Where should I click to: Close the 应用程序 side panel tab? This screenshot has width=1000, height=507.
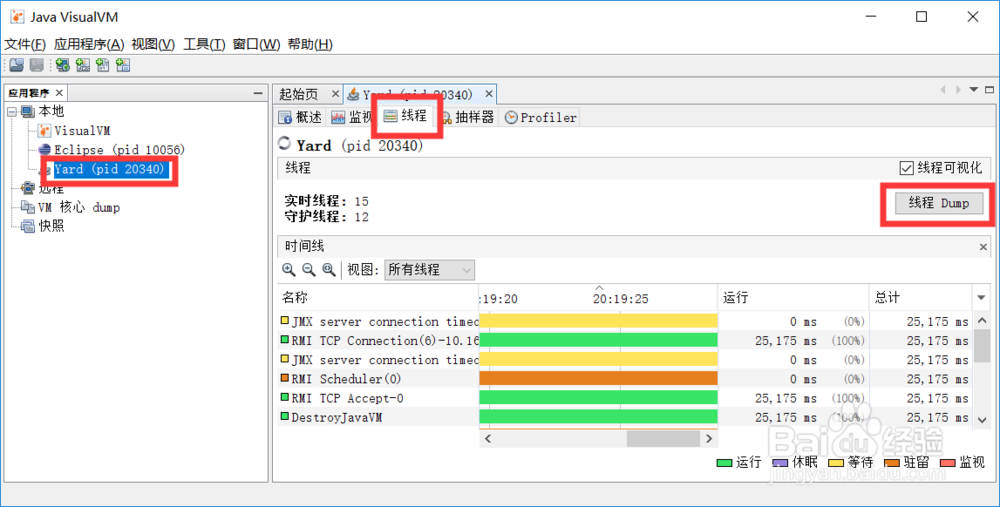pos(59,93)
